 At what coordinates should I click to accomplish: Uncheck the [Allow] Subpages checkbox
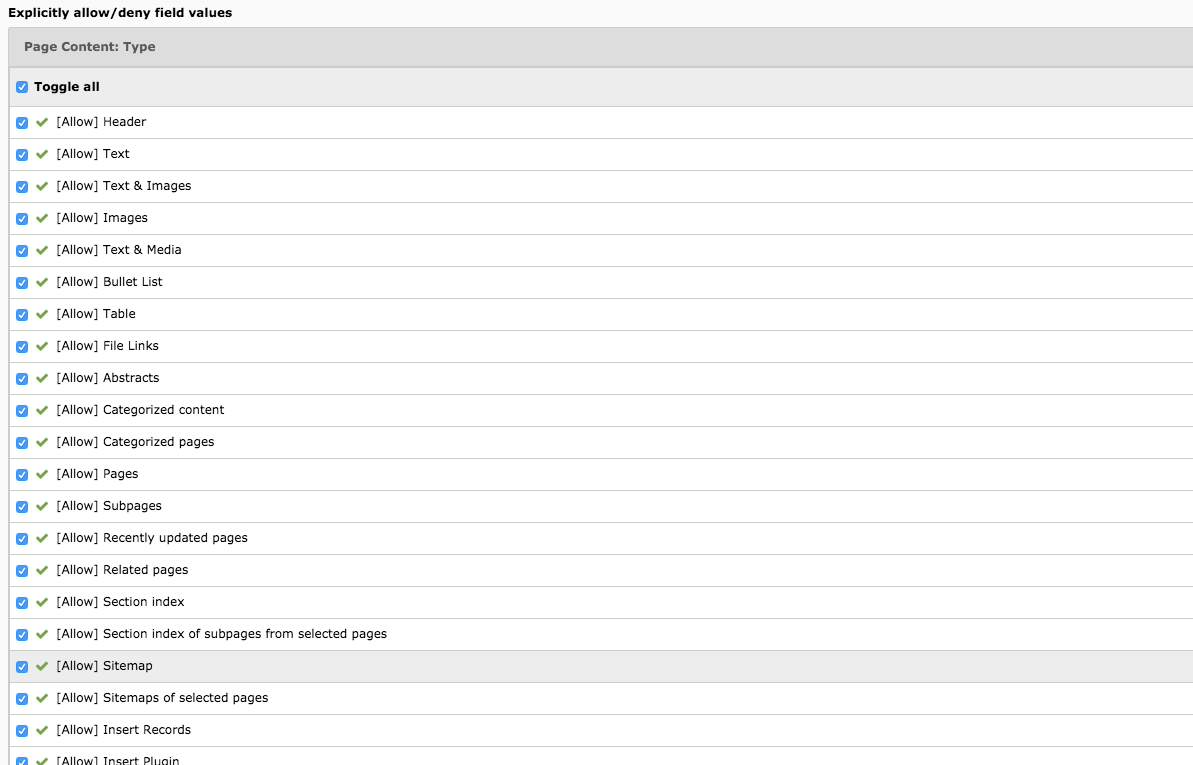coord(22,506)
